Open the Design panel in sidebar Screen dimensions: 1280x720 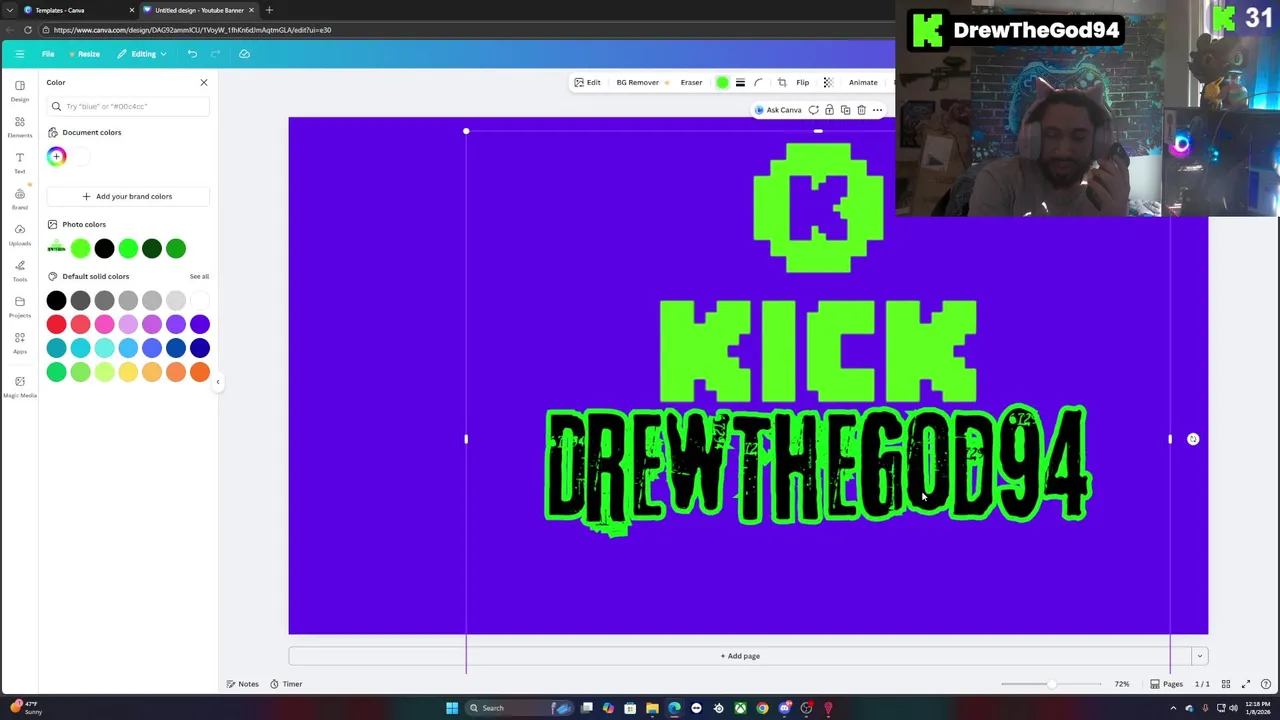(x=19, y=90)
